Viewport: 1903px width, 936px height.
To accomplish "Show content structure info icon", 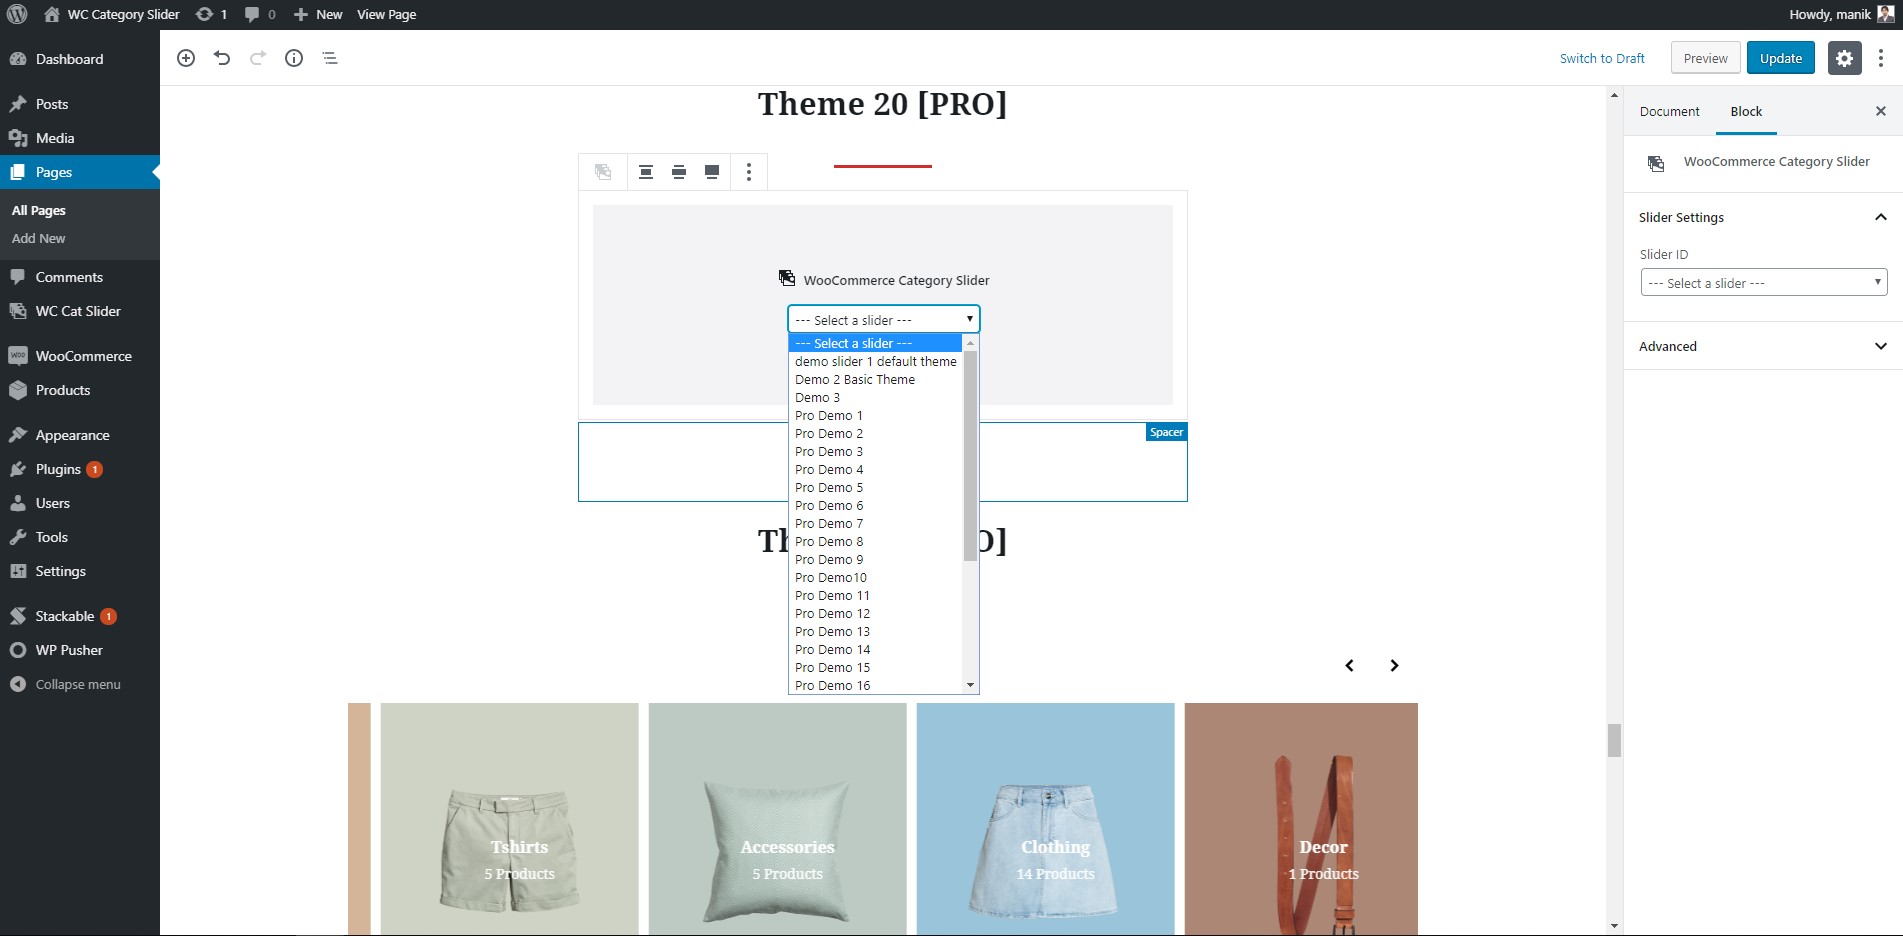I will [x=294, y=58].
